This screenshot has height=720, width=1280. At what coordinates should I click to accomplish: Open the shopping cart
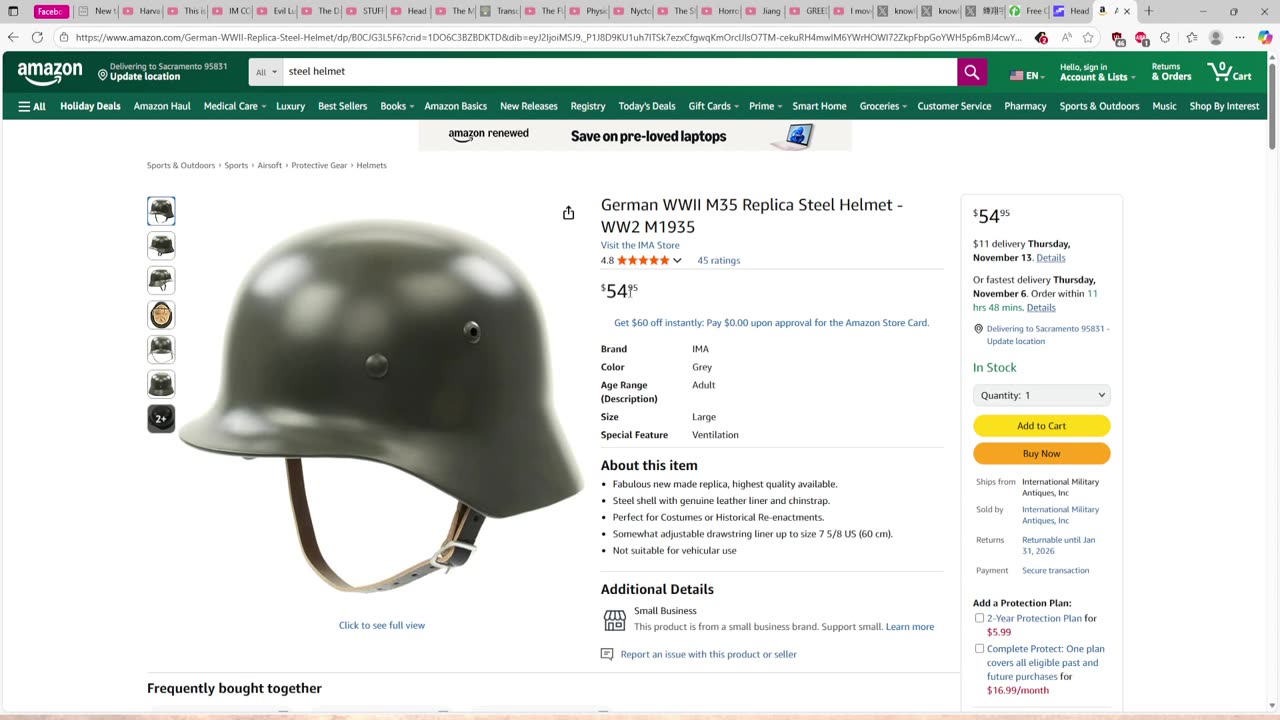click(1229, 72)
